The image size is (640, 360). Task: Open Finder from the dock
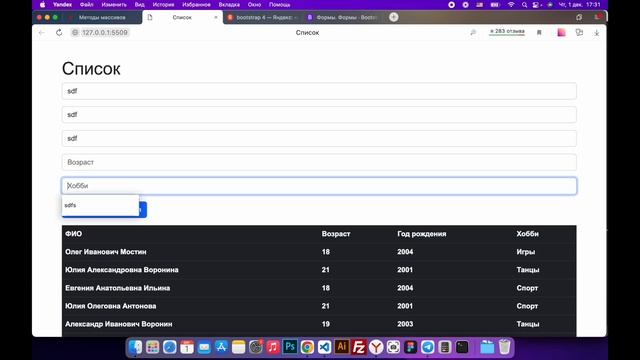135,347
